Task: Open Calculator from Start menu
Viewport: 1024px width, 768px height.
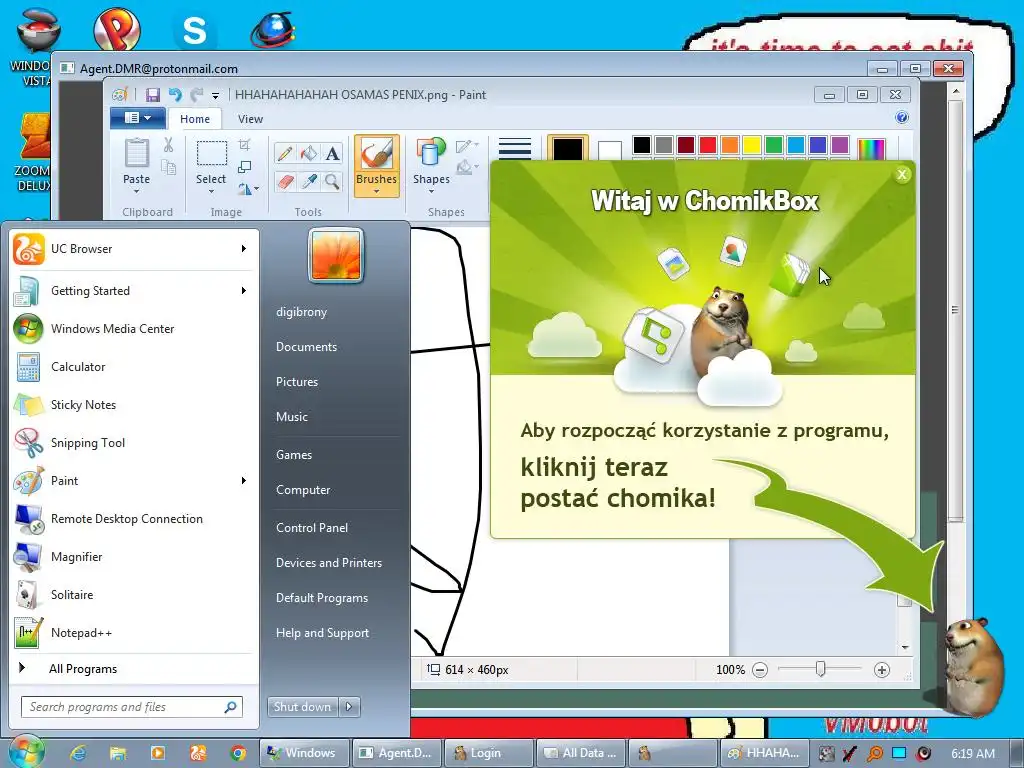Action: tap(134, 367)
